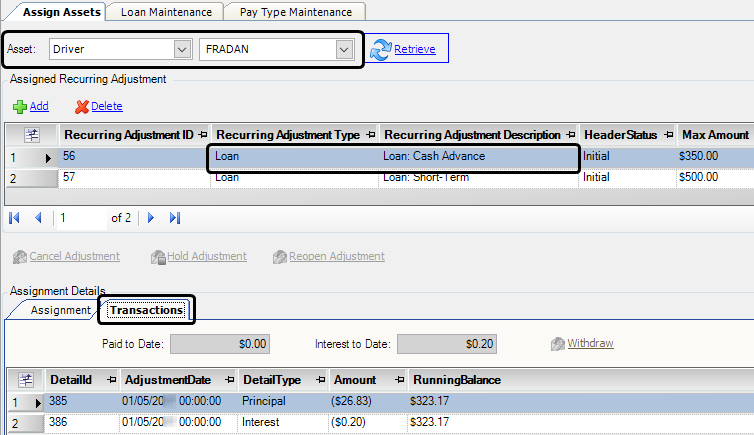
Task: Pin the HeaderStatus column
Action: point(668,135)
